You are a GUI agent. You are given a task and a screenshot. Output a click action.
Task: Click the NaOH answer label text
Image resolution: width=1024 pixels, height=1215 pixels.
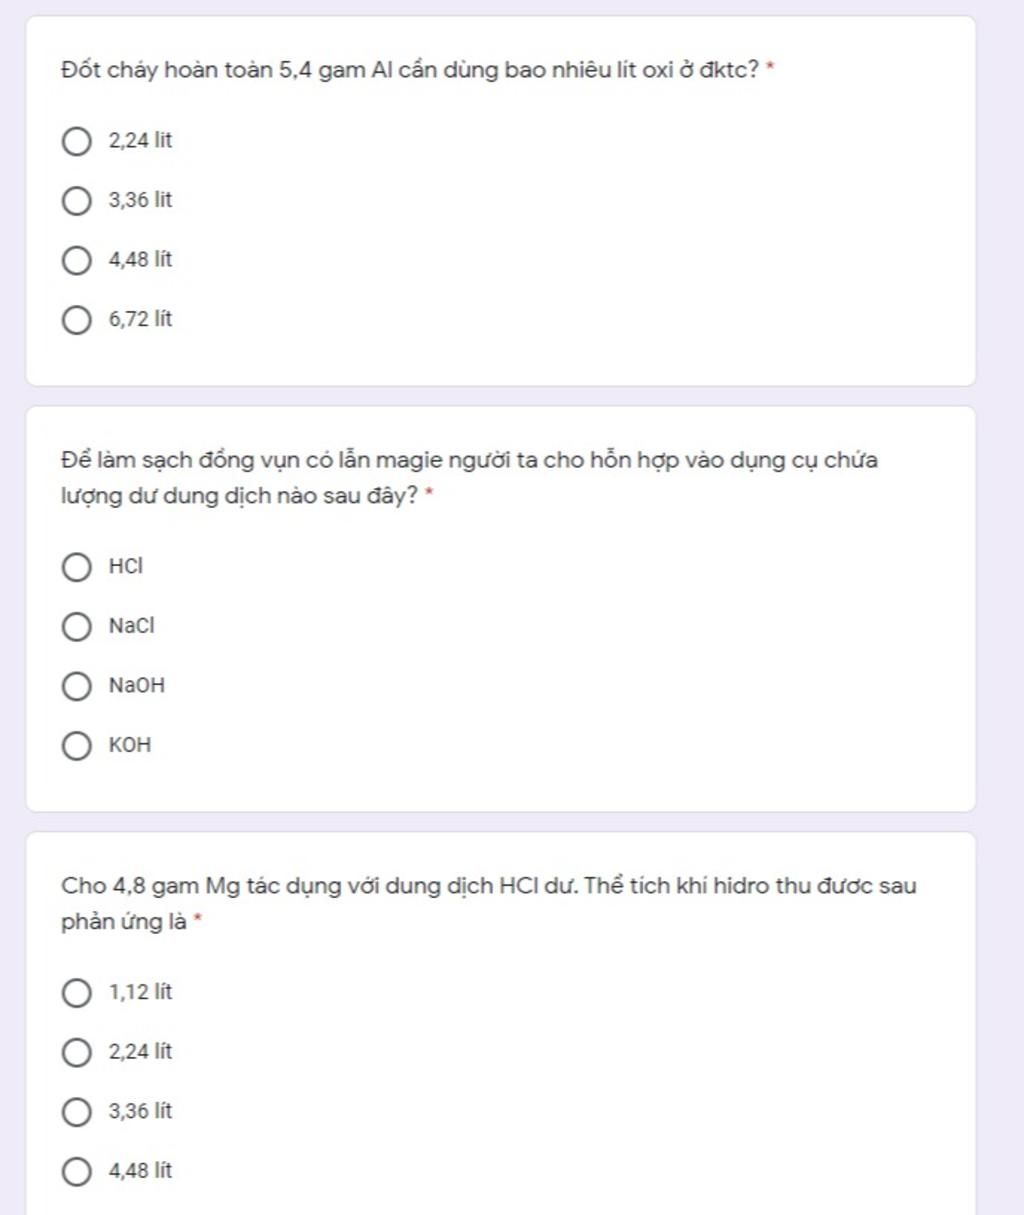pyautogui.click(x=137, y=686)
